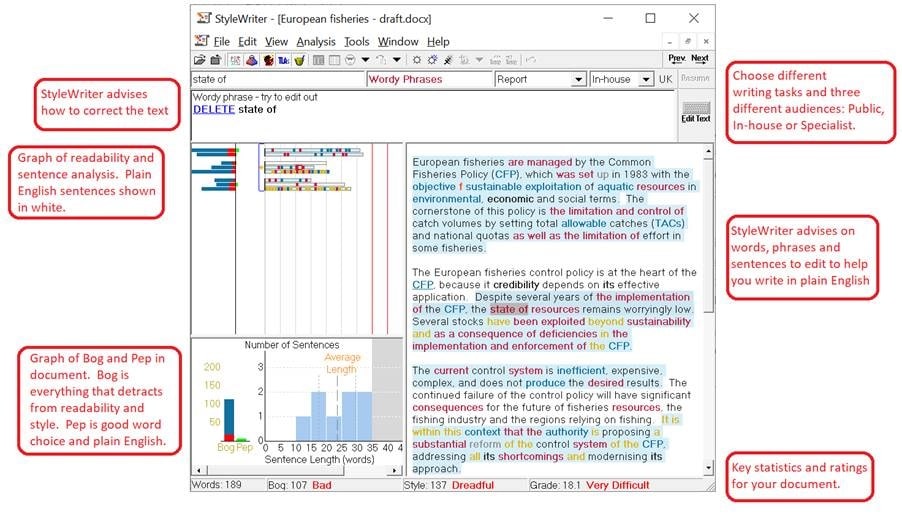
Task: Click the second panel layout icon
Action: (x=334, y=60)
